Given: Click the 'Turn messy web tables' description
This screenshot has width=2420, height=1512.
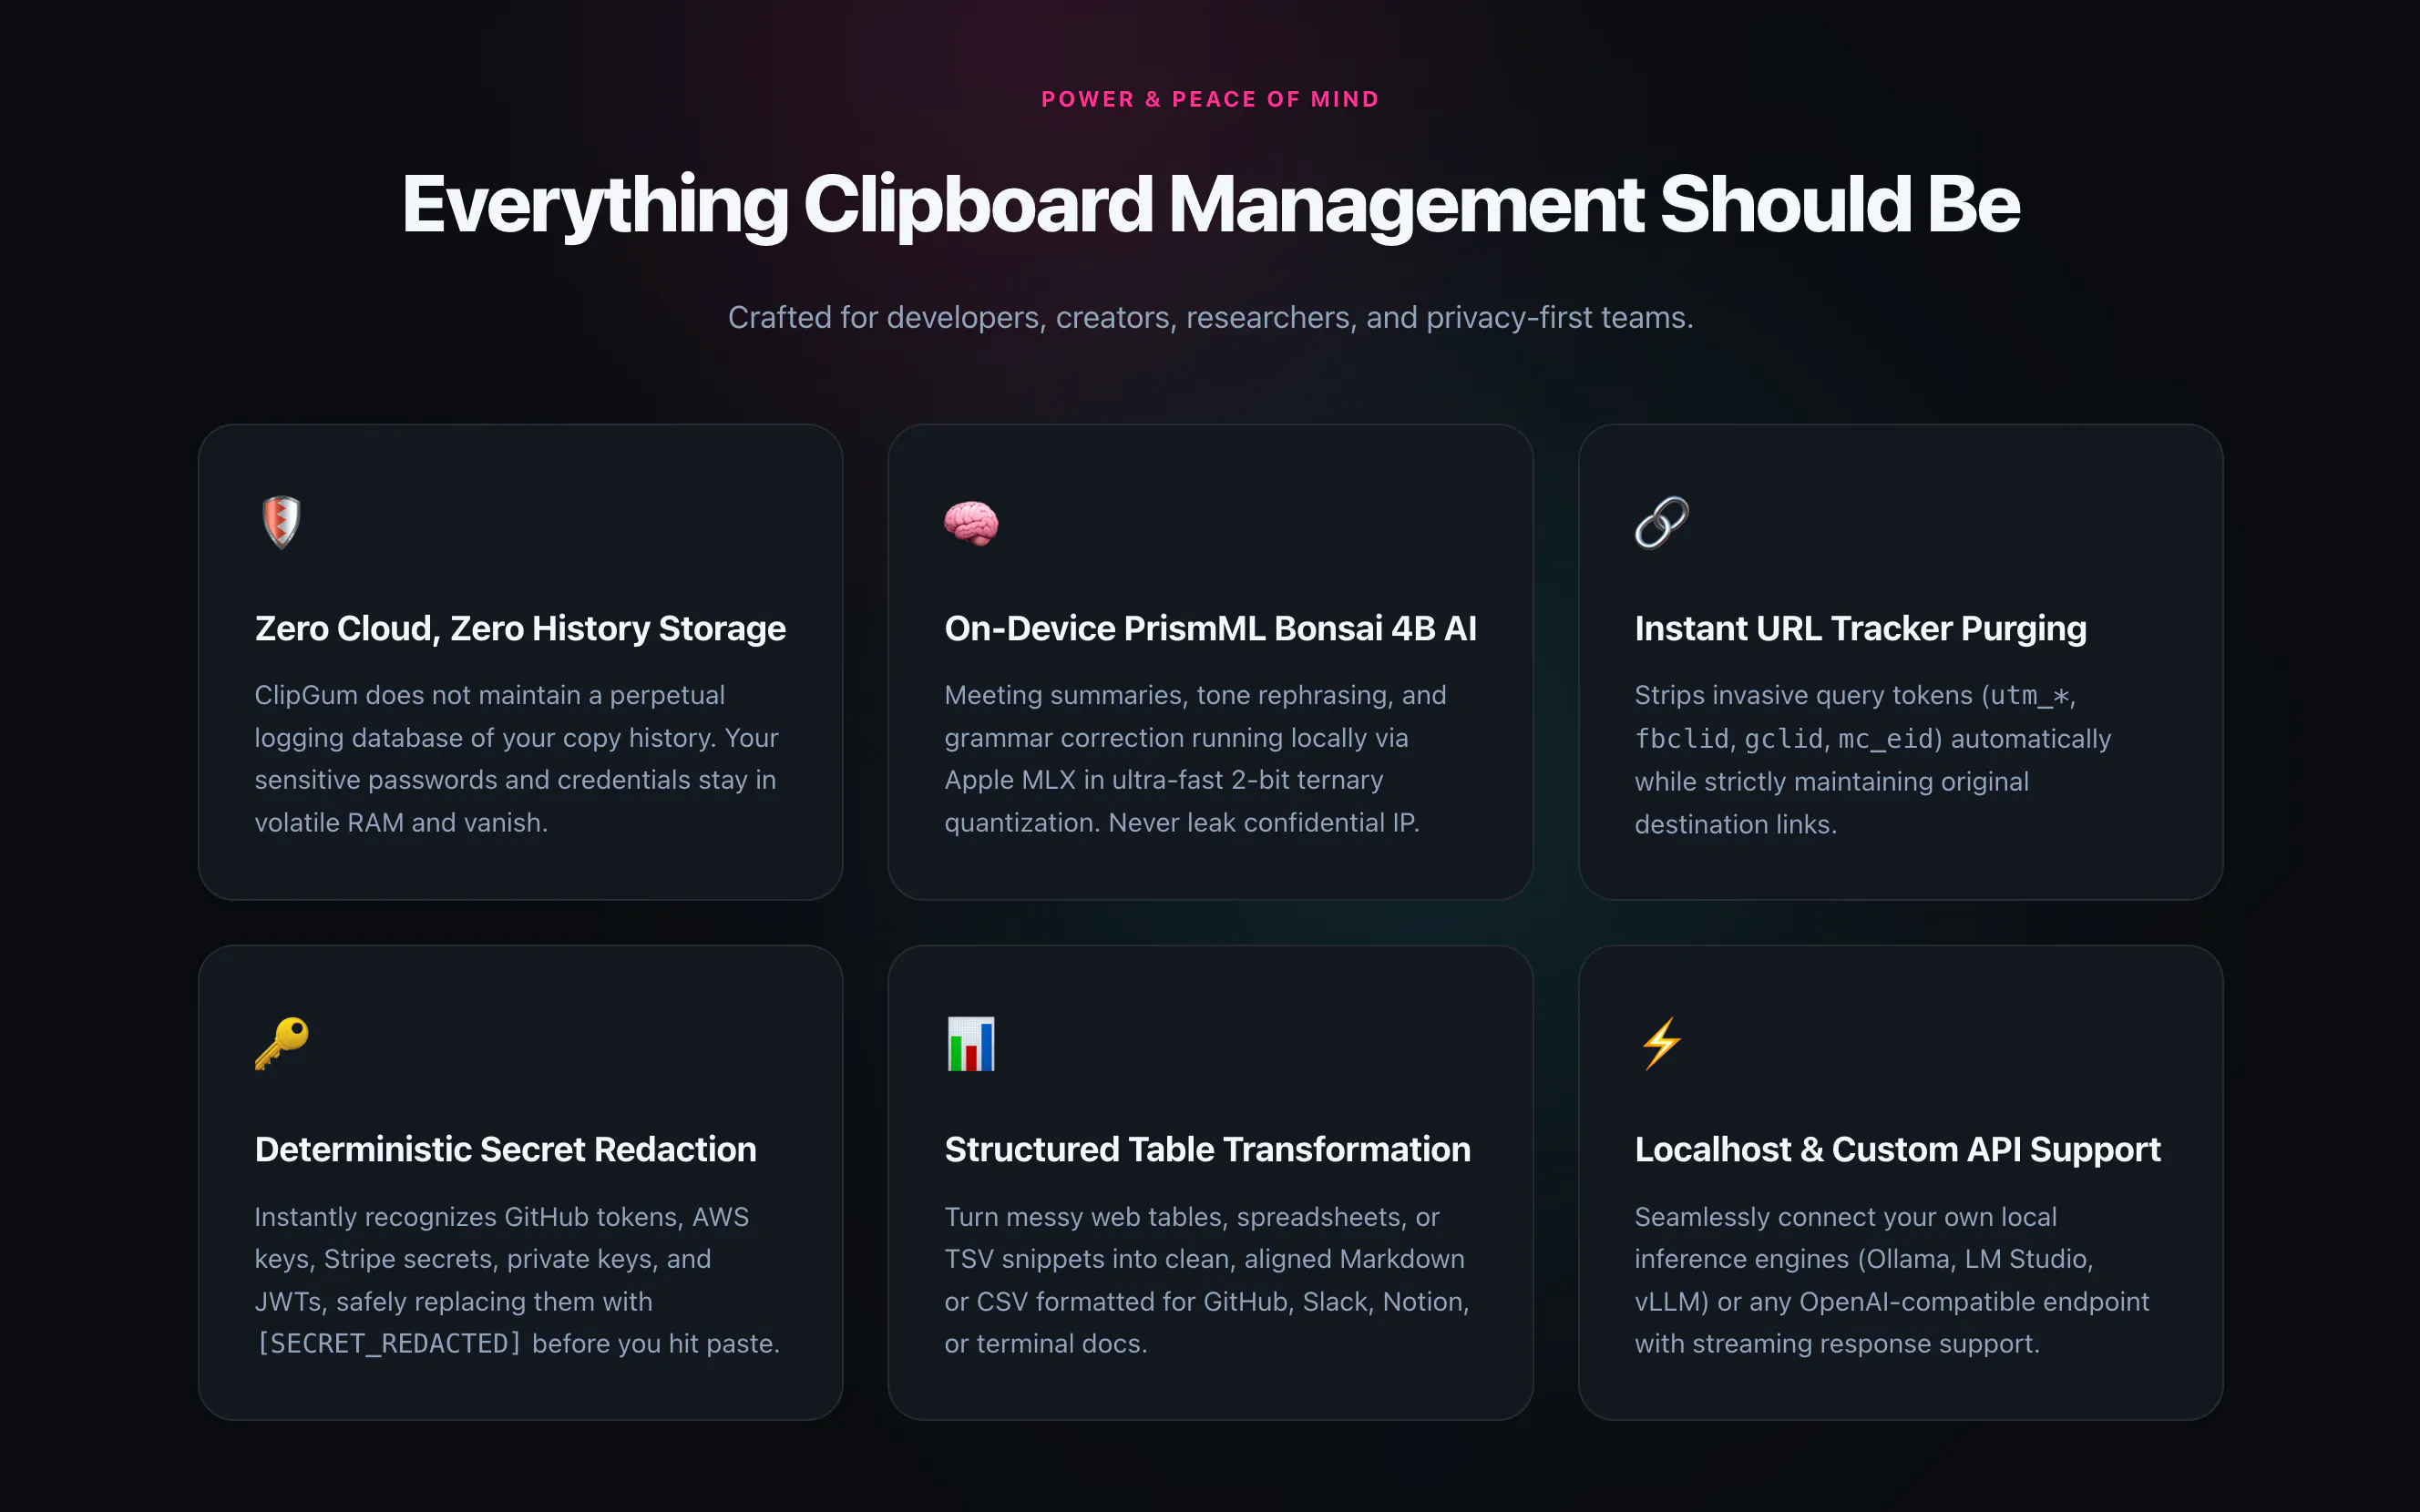Looking at the screenshot, I should 1207,1280.
